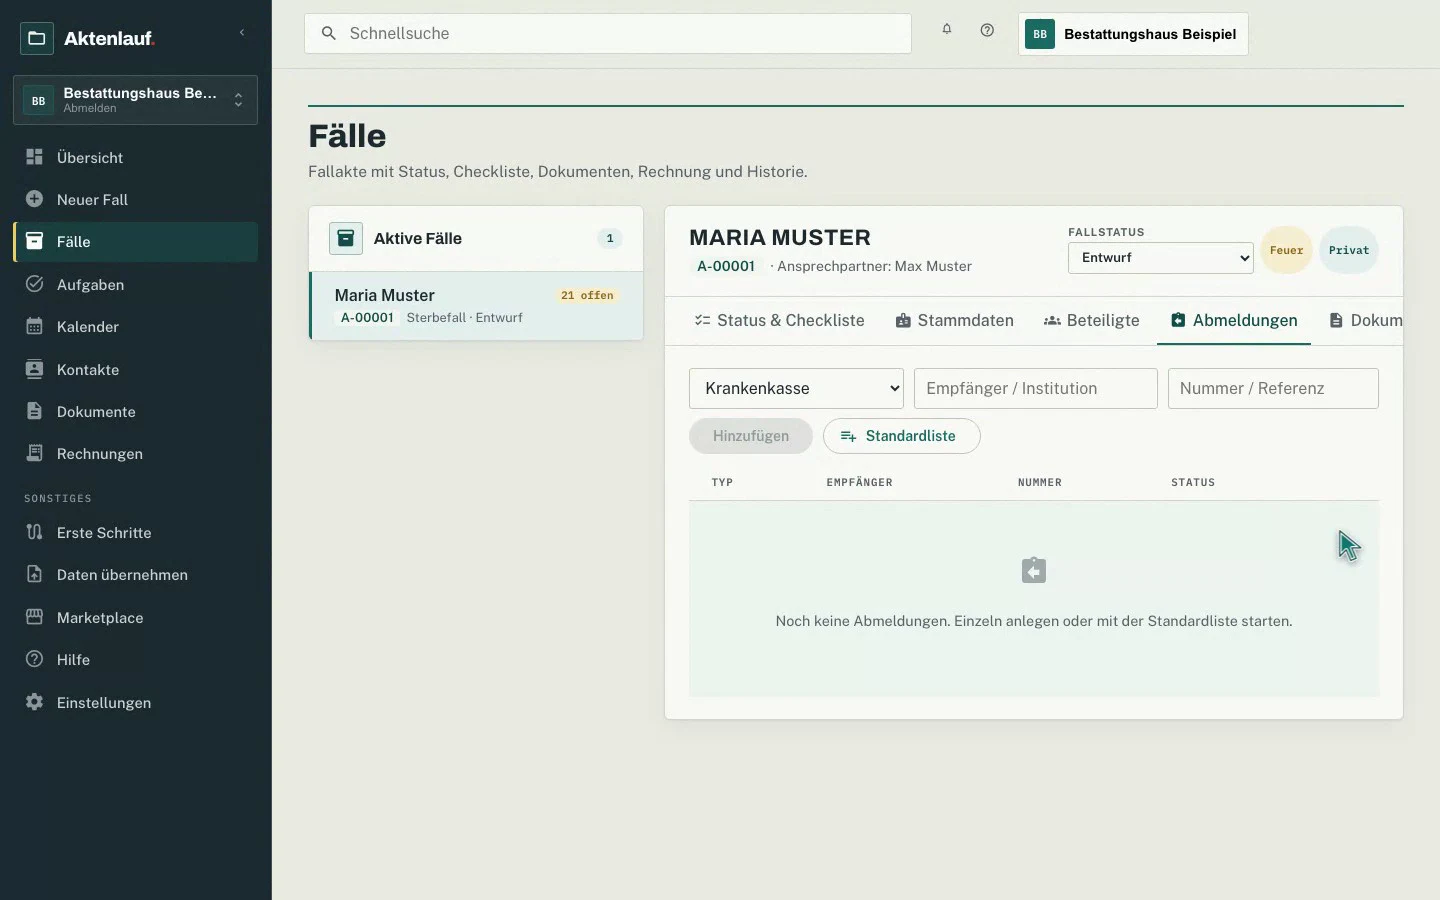Click the Einstellungen gear icon

pos(34,702)
